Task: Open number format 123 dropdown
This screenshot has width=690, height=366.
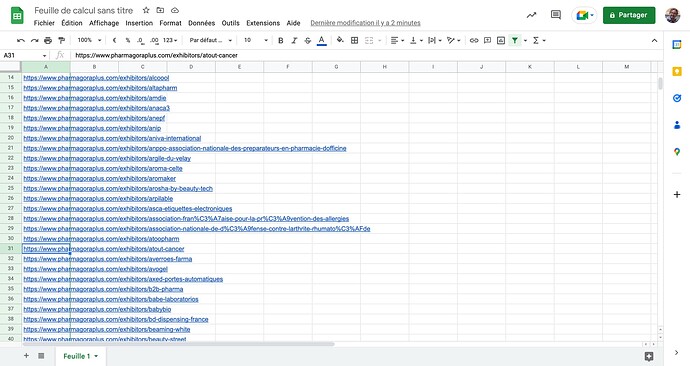Action: point(170,40)
